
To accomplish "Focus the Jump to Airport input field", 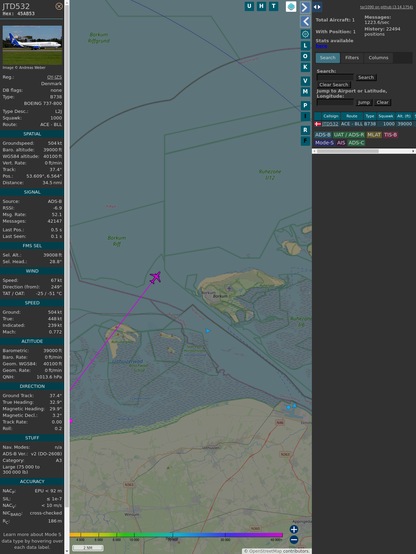I will [335, 102].
